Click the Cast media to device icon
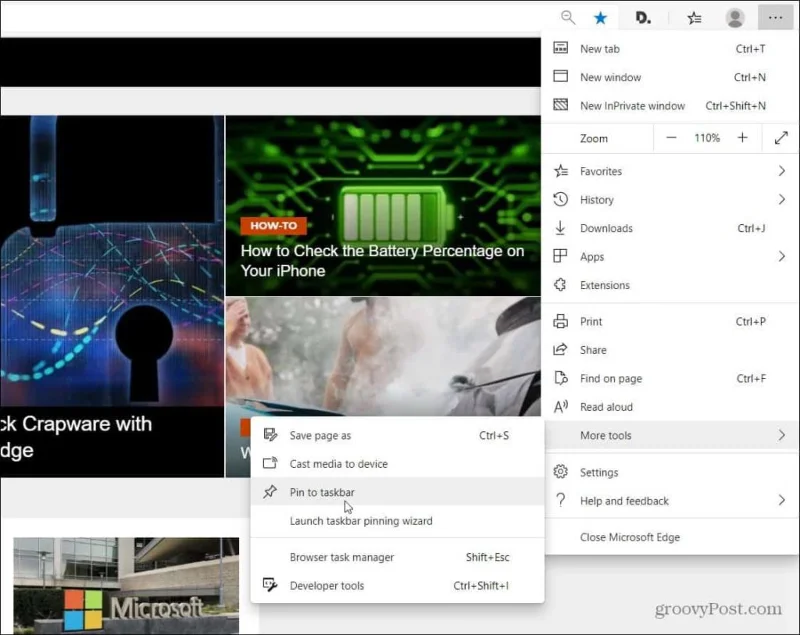This screenshot has width=800, height=635. click(x=270, y=464)
